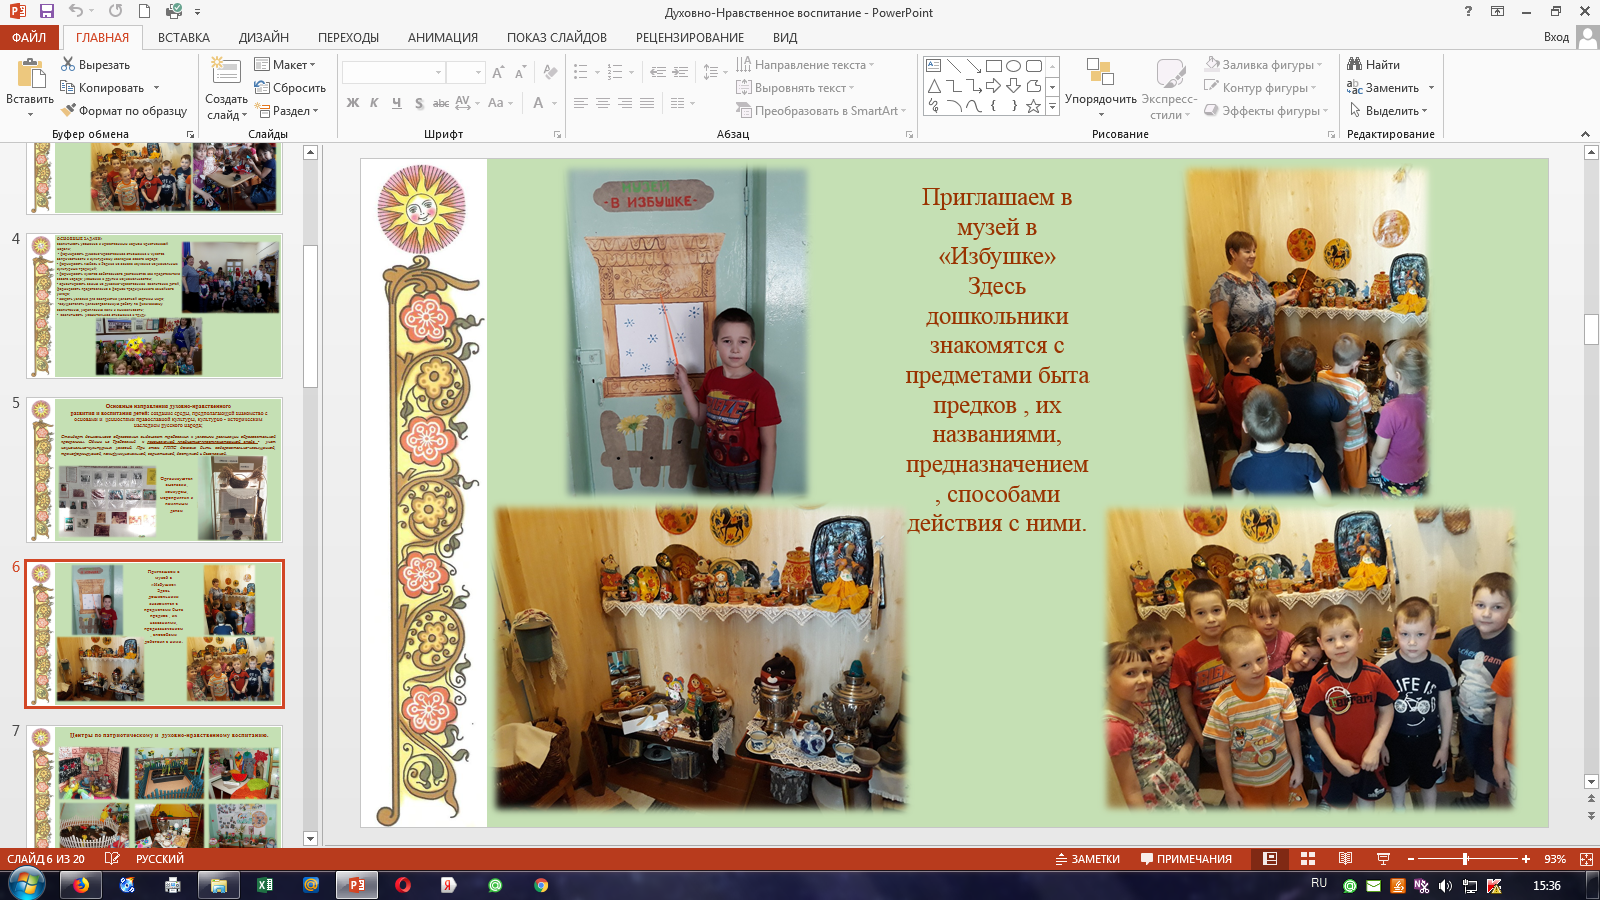Click the Создать слайд new slide icon
The width and height of the screenshot is (1600, 900).
(226, 75)
